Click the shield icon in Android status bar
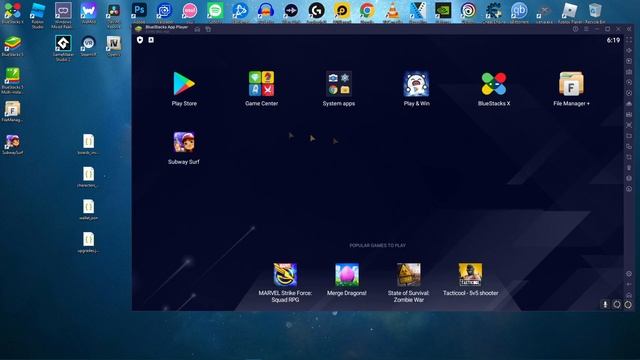Viewport: 640px width, 360px height. point(140,40)
